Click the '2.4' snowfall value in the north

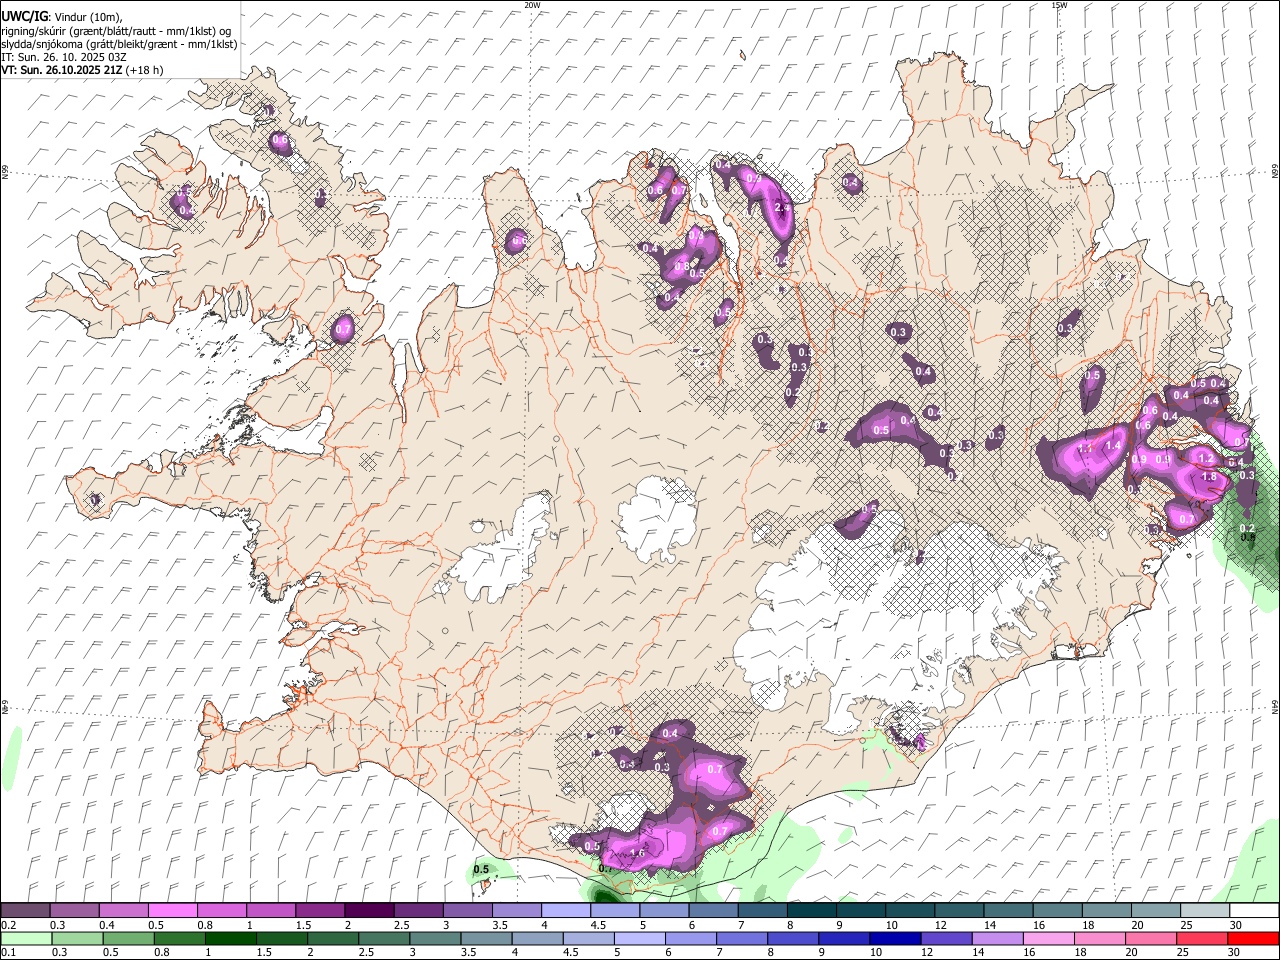tap(783, 208)
